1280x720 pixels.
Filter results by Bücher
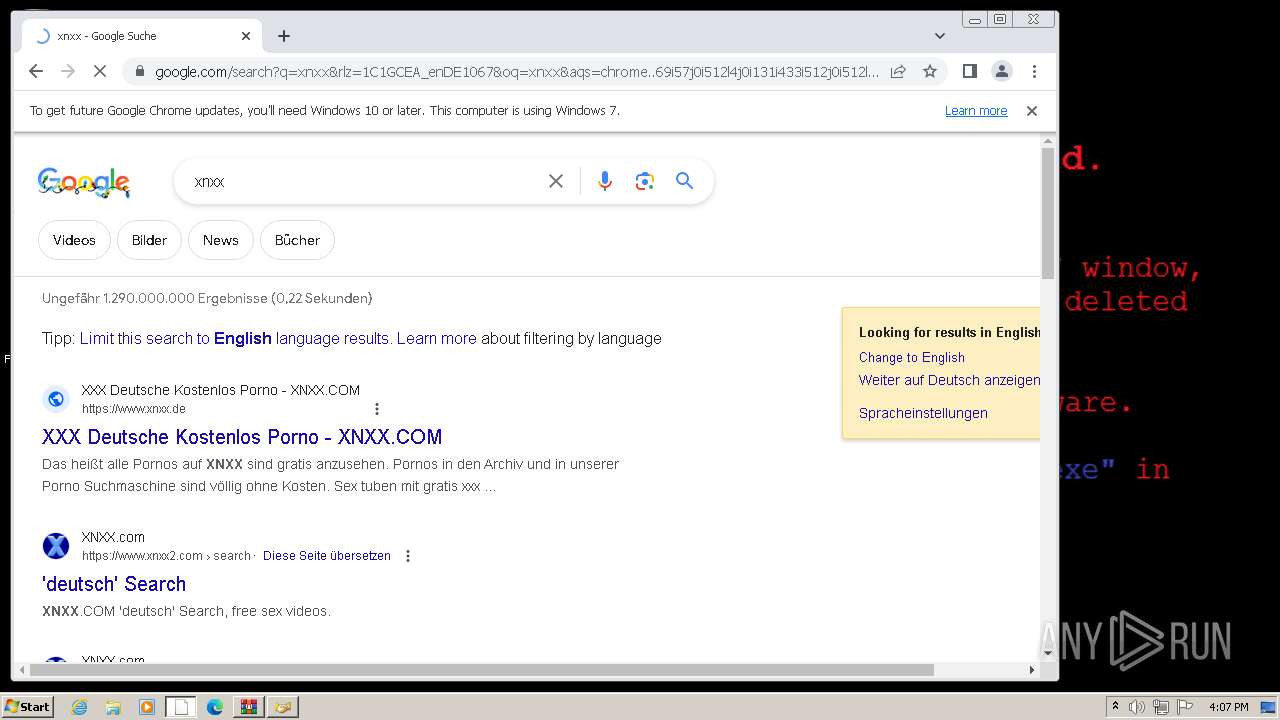click(297, 240)
